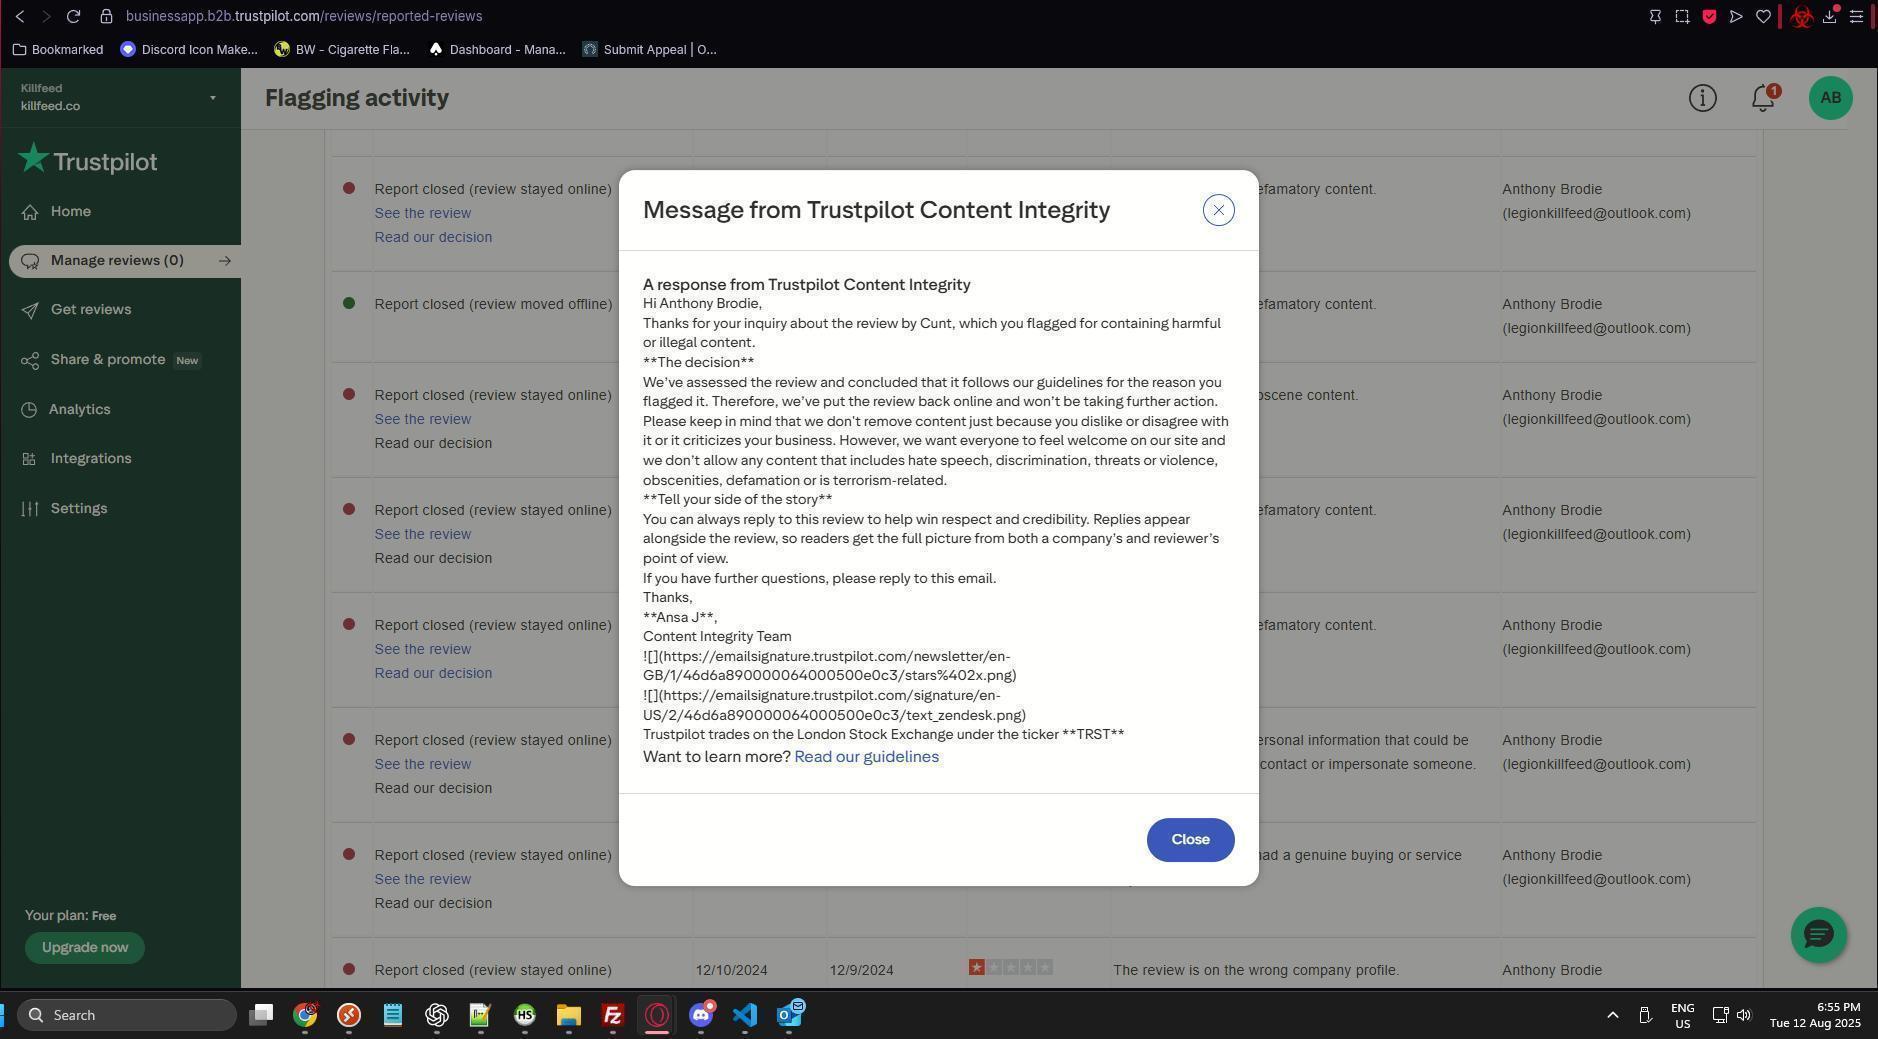Image resolution: width=1878 pixels, height=1039 pixels.
Task: Click the 12/9/2024 date cell
Action: click(862, 970)
